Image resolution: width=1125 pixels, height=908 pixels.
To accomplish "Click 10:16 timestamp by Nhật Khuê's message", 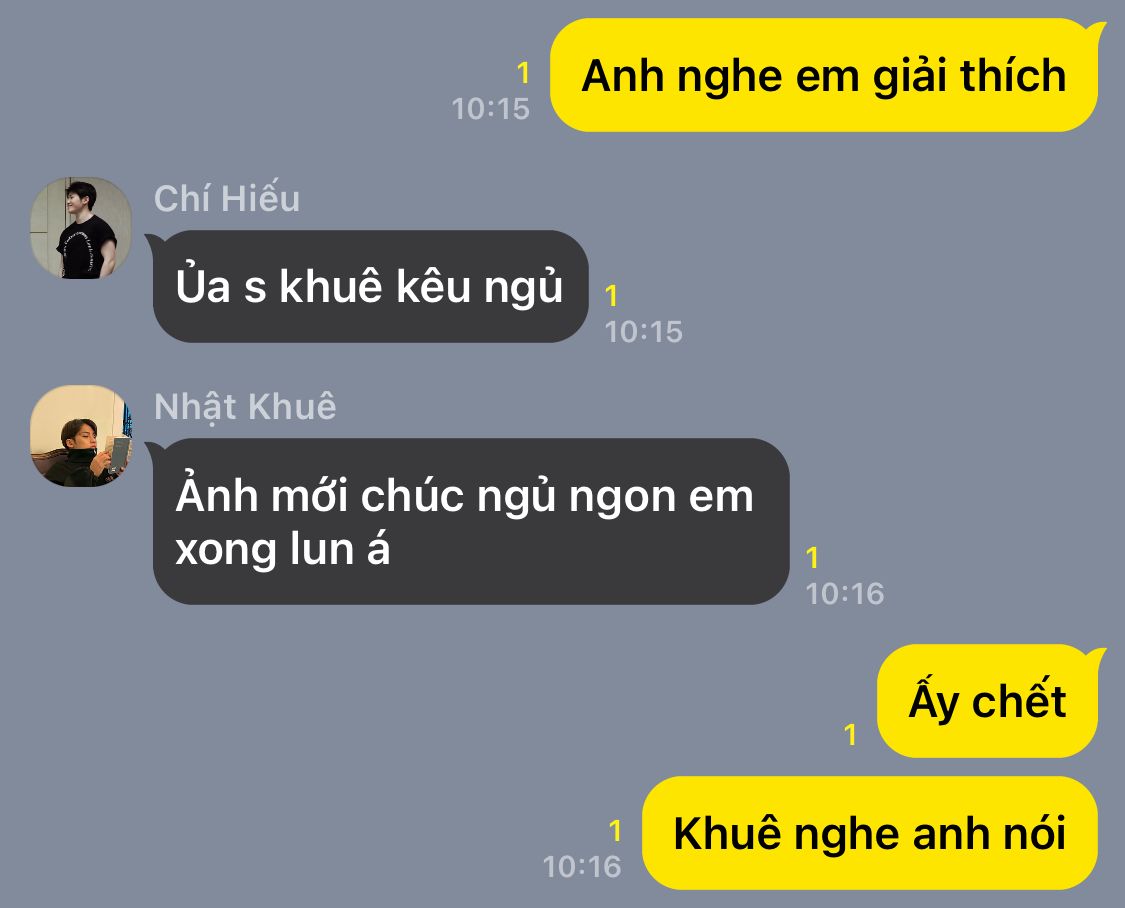I will point(844,594).
